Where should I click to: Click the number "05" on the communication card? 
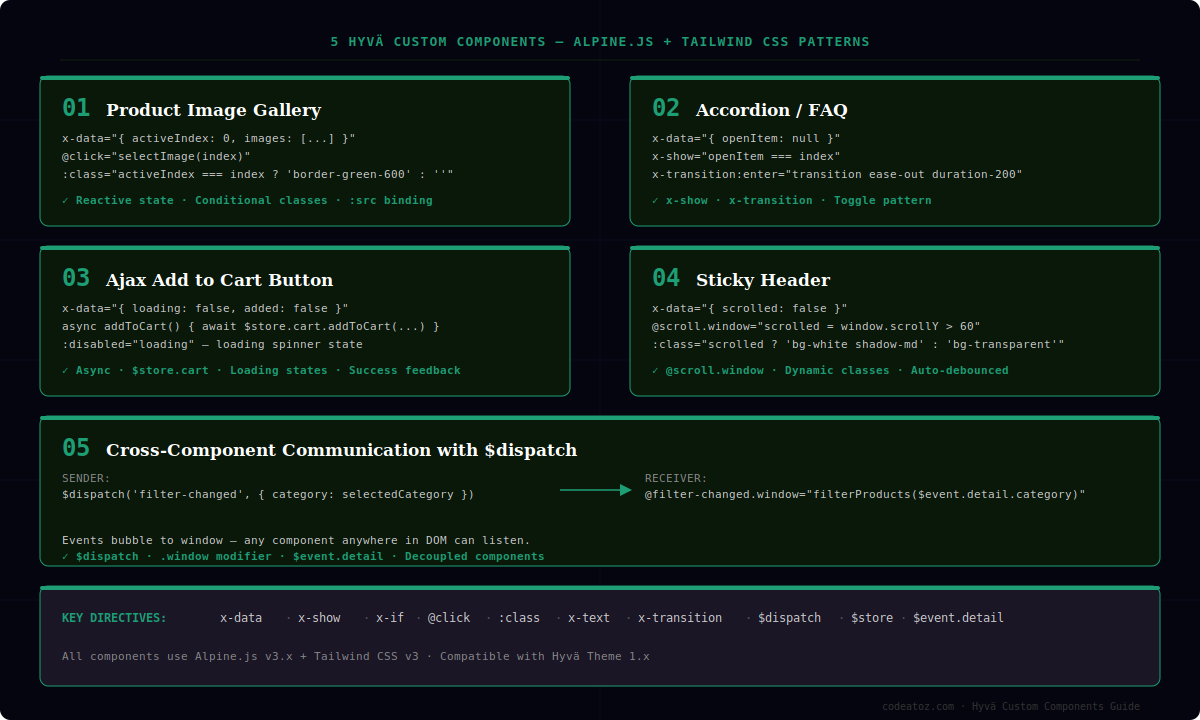pyautogui.click(x=76, y=448)
